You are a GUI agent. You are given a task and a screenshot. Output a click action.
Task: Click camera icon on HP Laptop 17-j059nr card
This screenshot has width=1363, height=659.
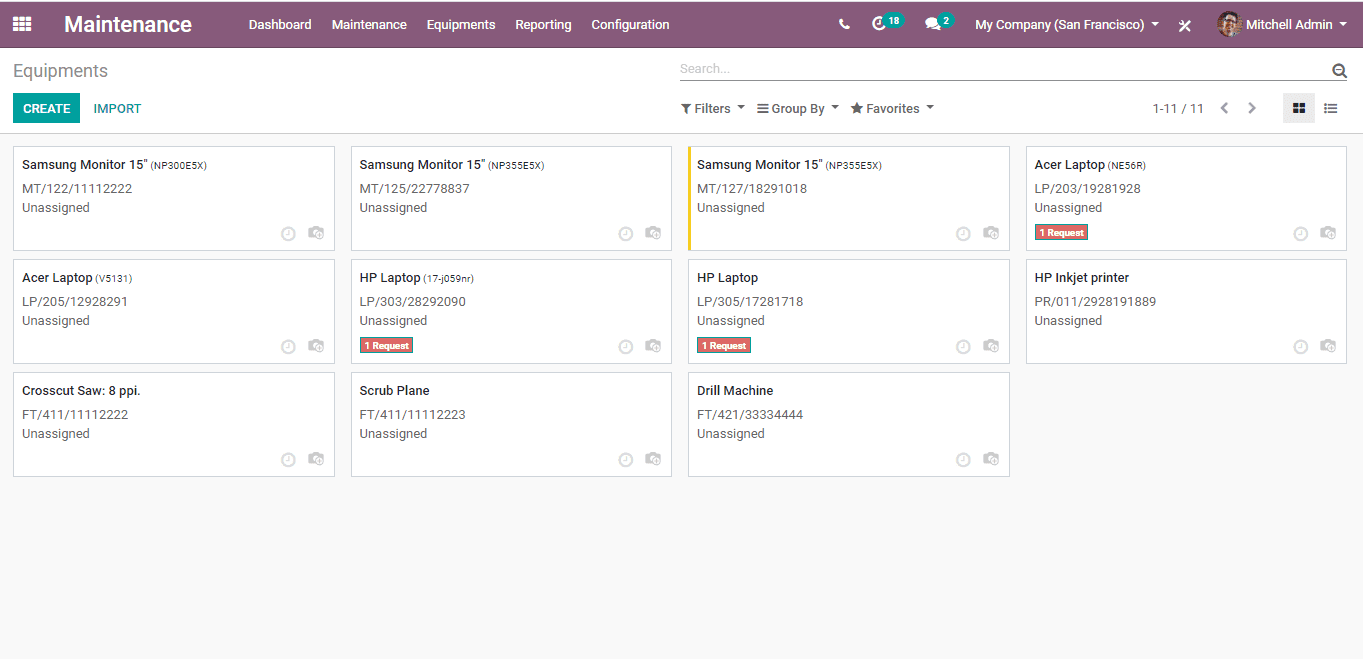pyautogui.click(x=653, y=346)
